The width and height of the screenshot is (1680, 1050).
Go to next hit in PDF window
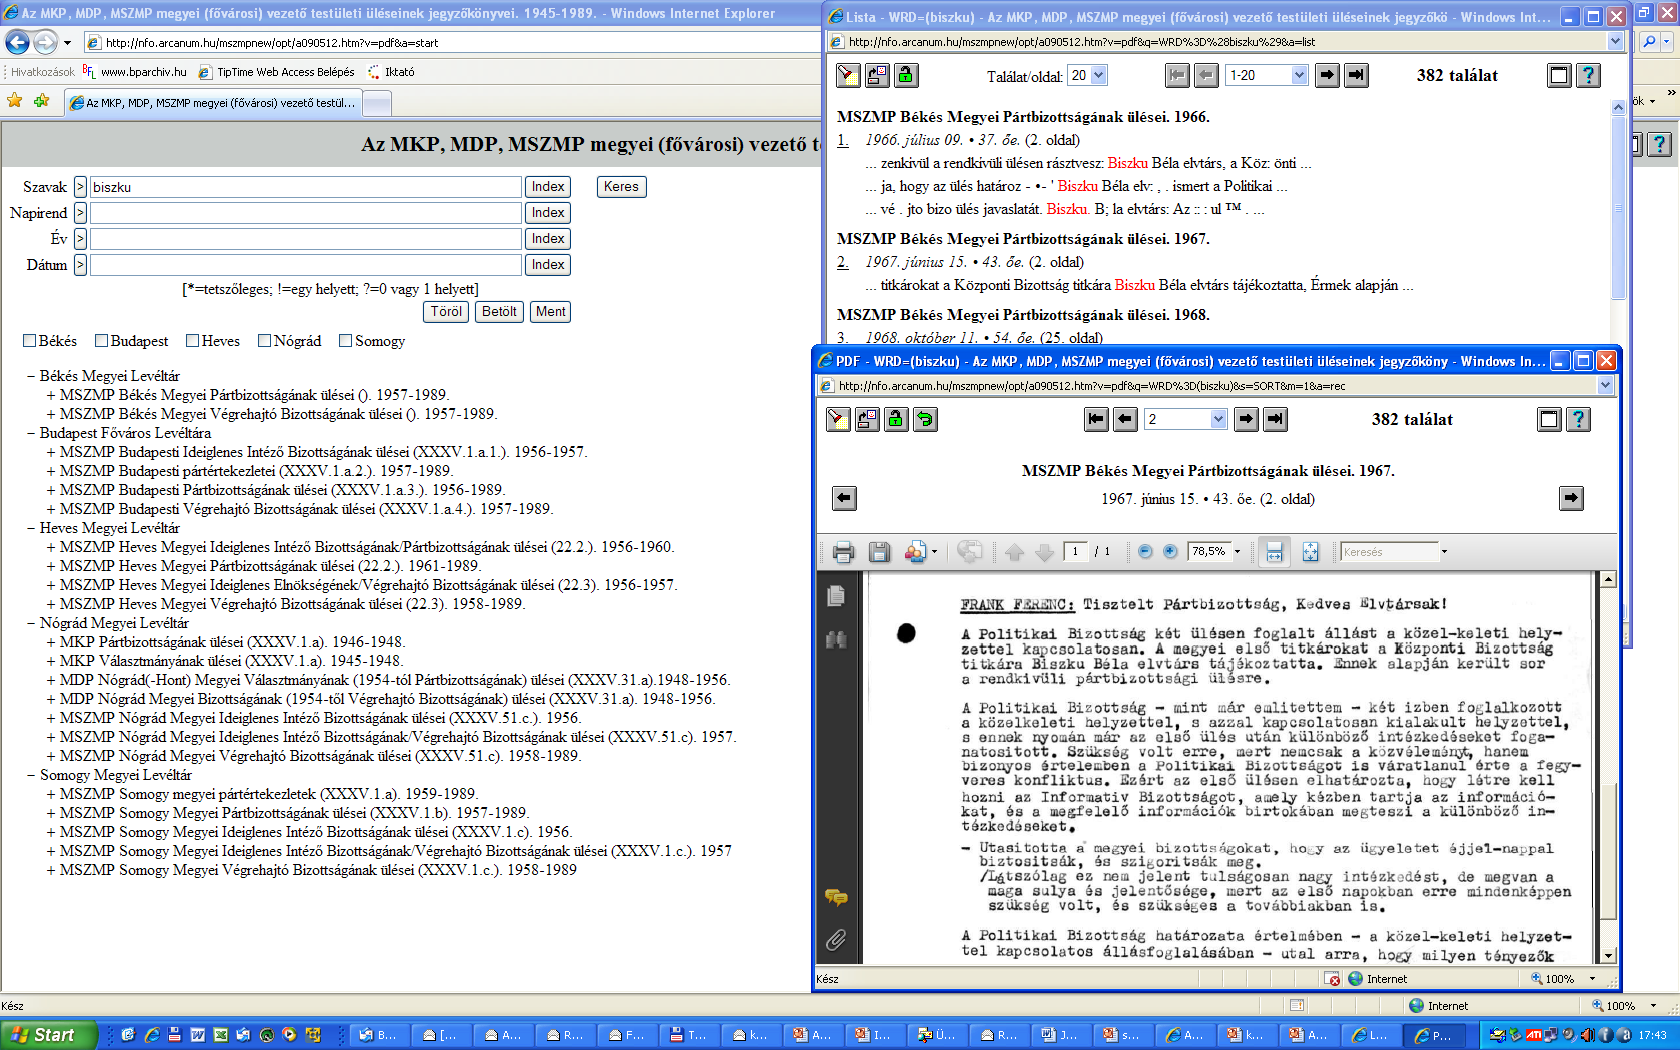[1246, 419]
